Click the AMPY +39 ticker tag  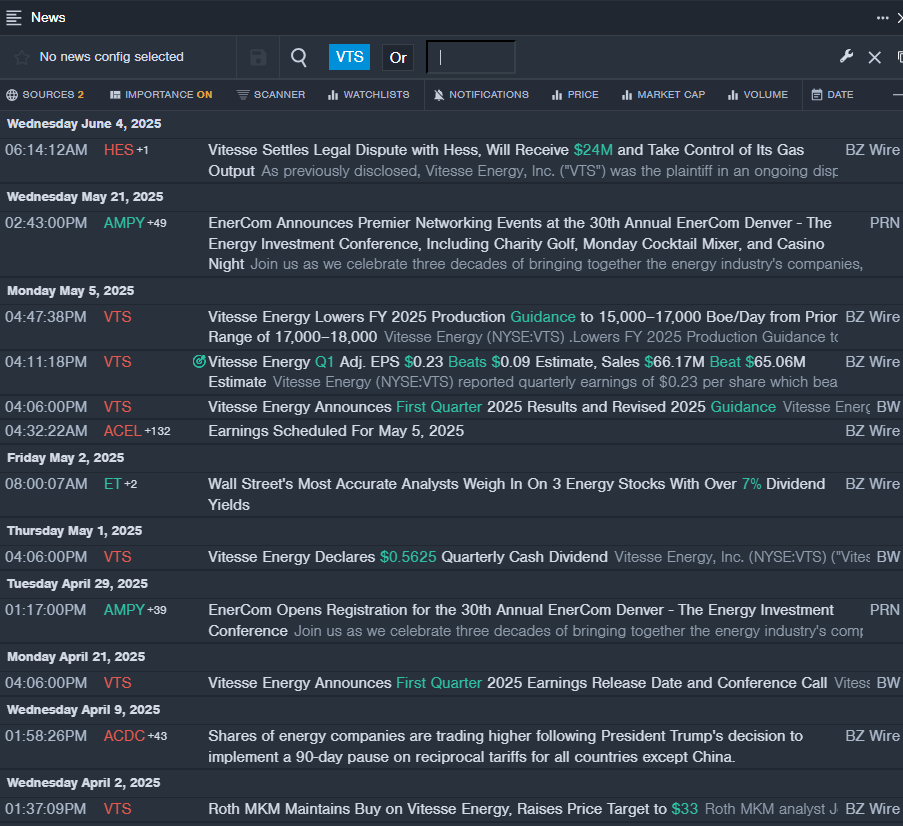[x=135, y=610]
